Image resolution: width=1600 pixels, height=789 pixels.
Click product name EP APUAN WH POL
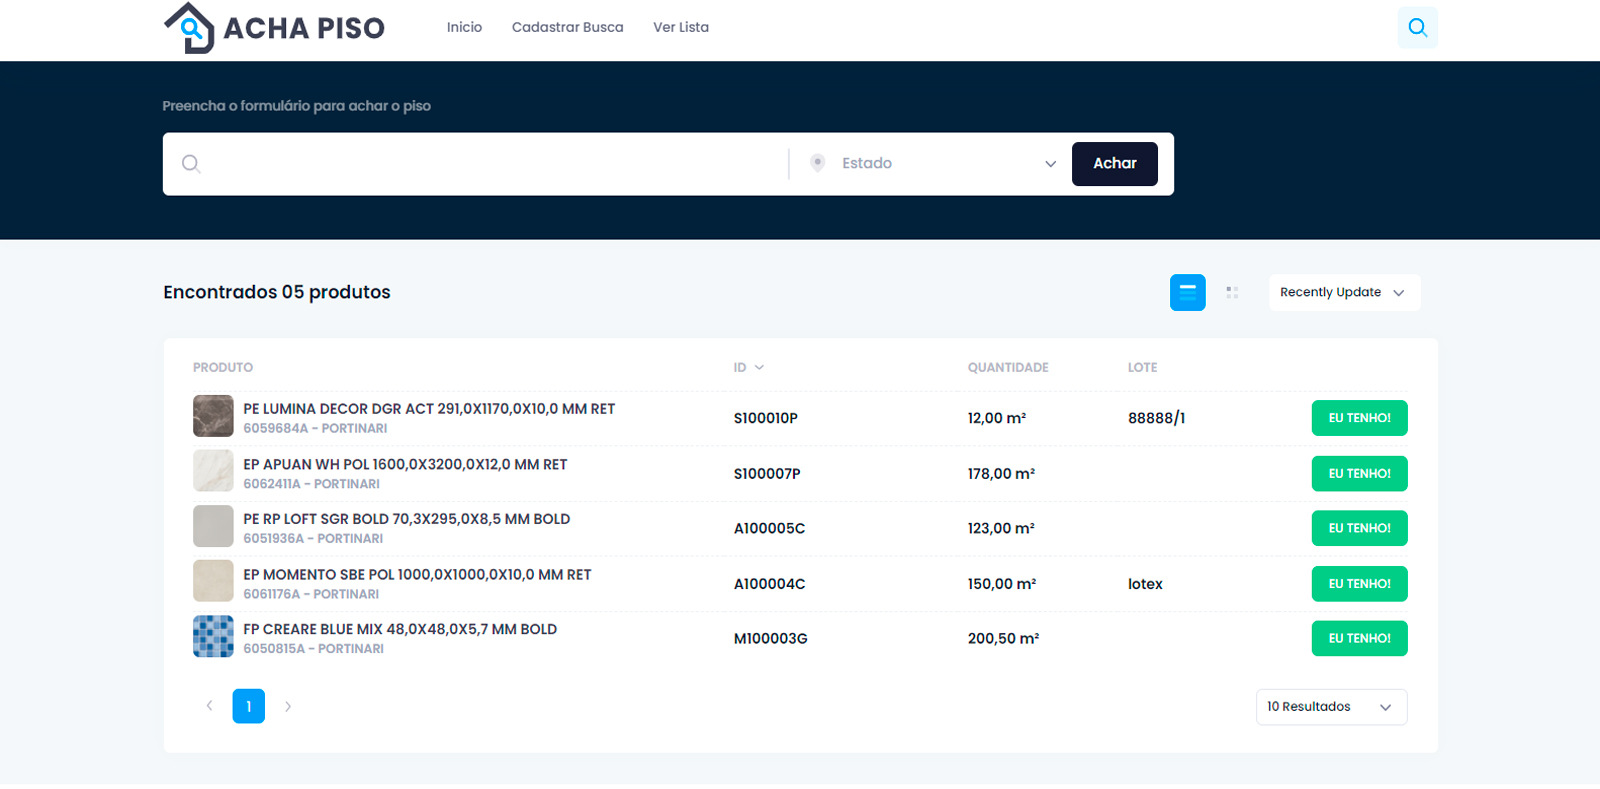(405, 464)
